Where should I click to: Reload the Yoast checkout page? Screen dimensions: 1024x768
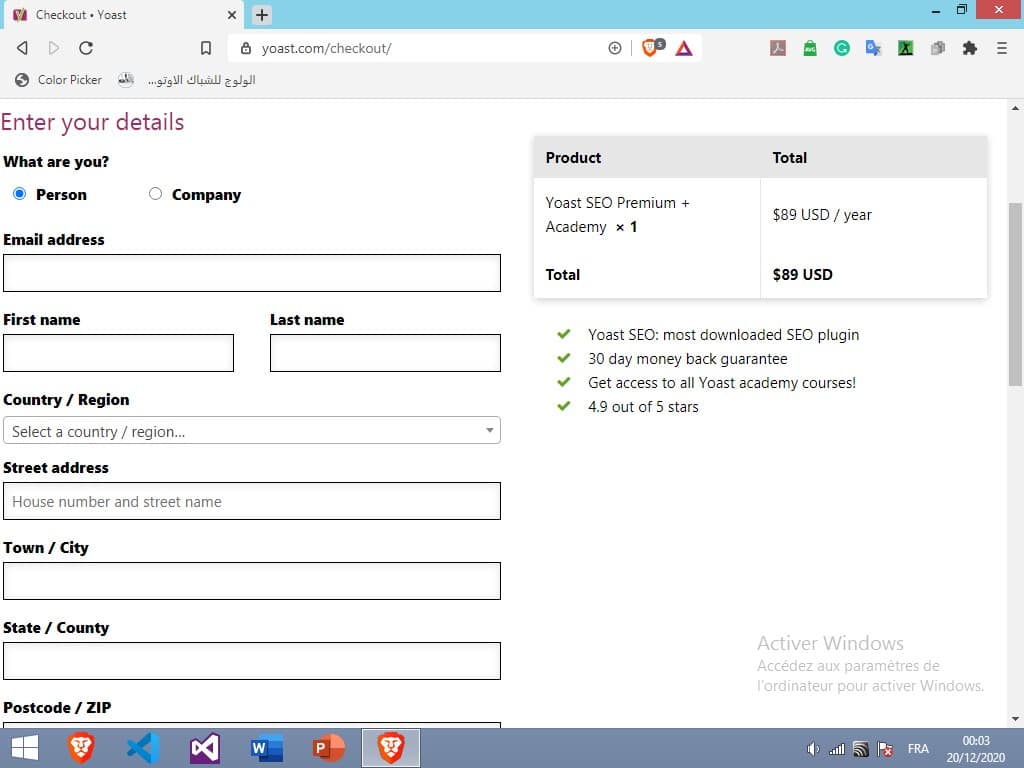click(x=86, y=48)
